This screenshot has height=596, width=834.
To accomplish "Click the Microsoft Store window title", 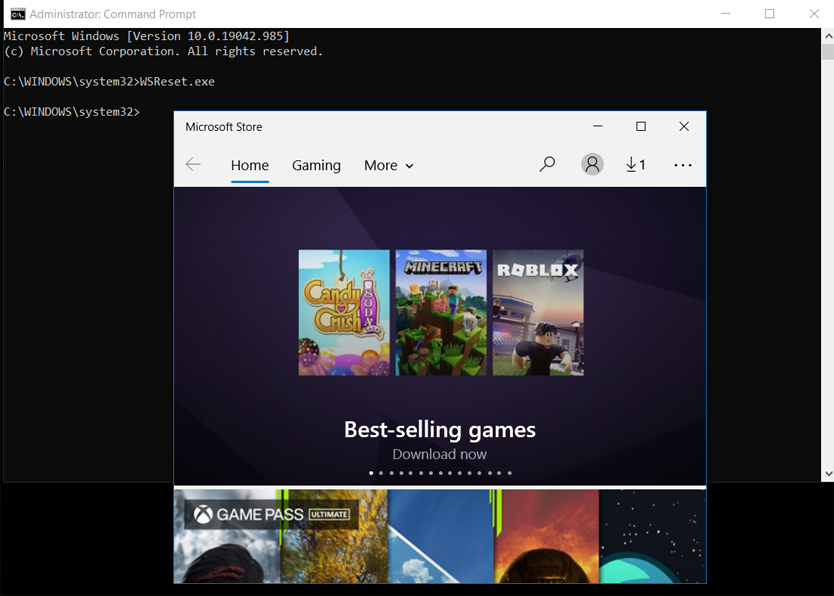I will pyautogui.click(x=224, y=127).
